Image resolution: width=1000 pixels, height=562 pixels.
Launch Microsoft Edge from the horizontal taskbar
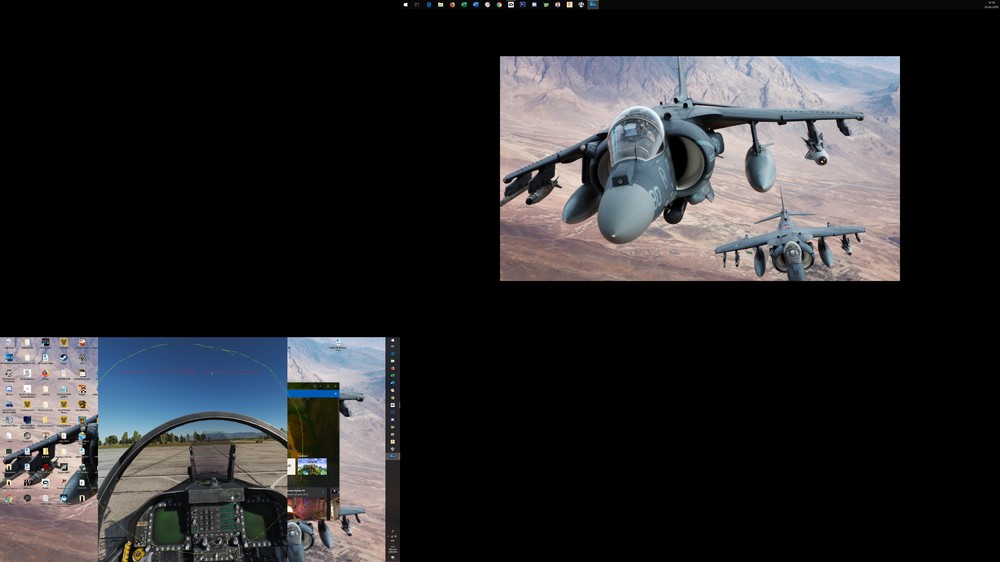pyautogui.click(x=429, y=4)
